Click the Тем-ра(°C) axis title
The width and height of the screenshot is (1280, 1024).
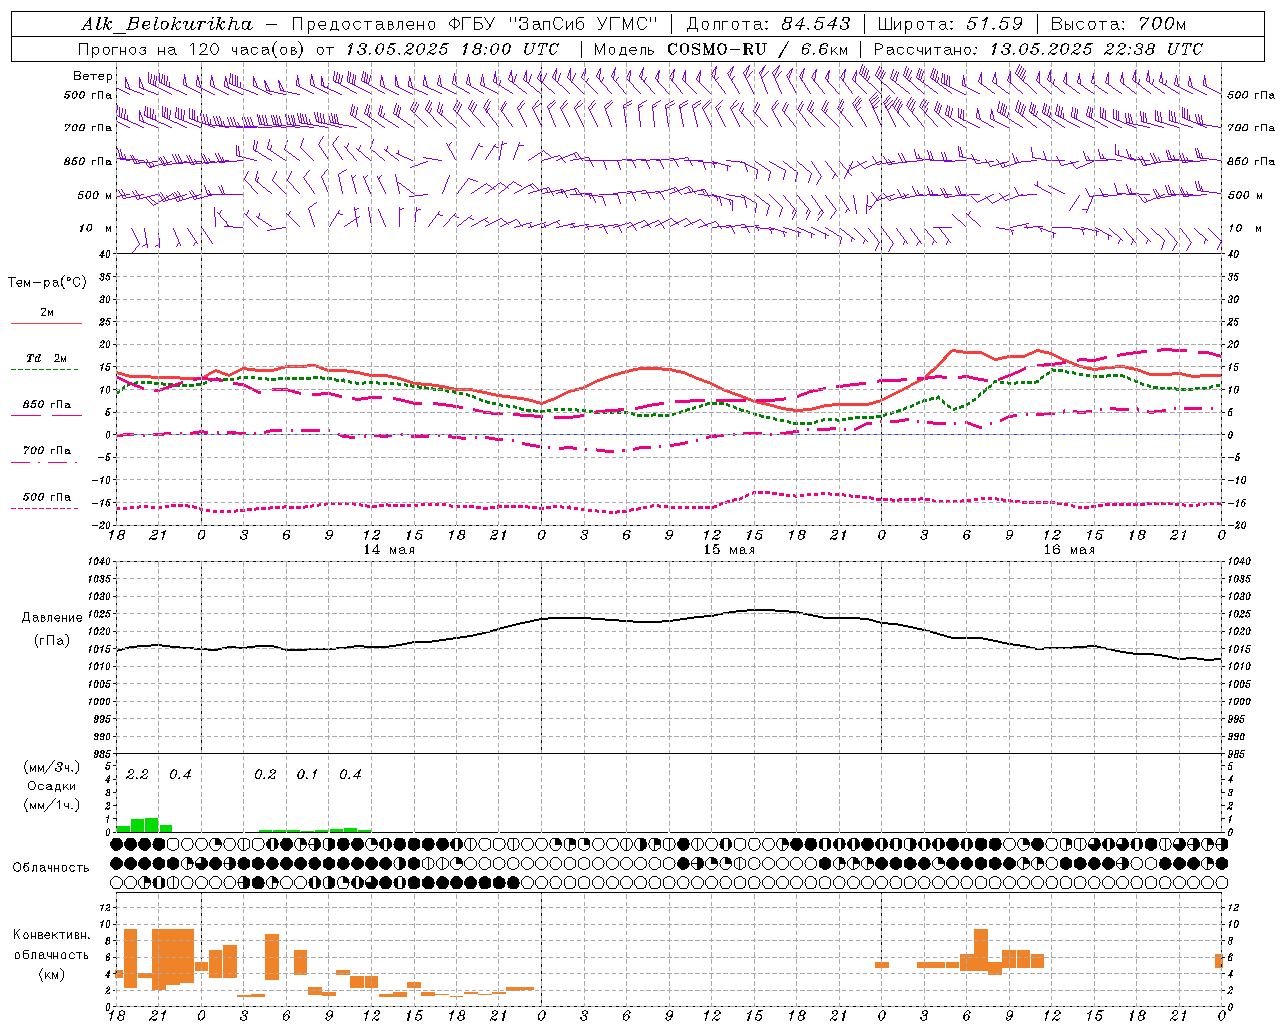[47, 283]
